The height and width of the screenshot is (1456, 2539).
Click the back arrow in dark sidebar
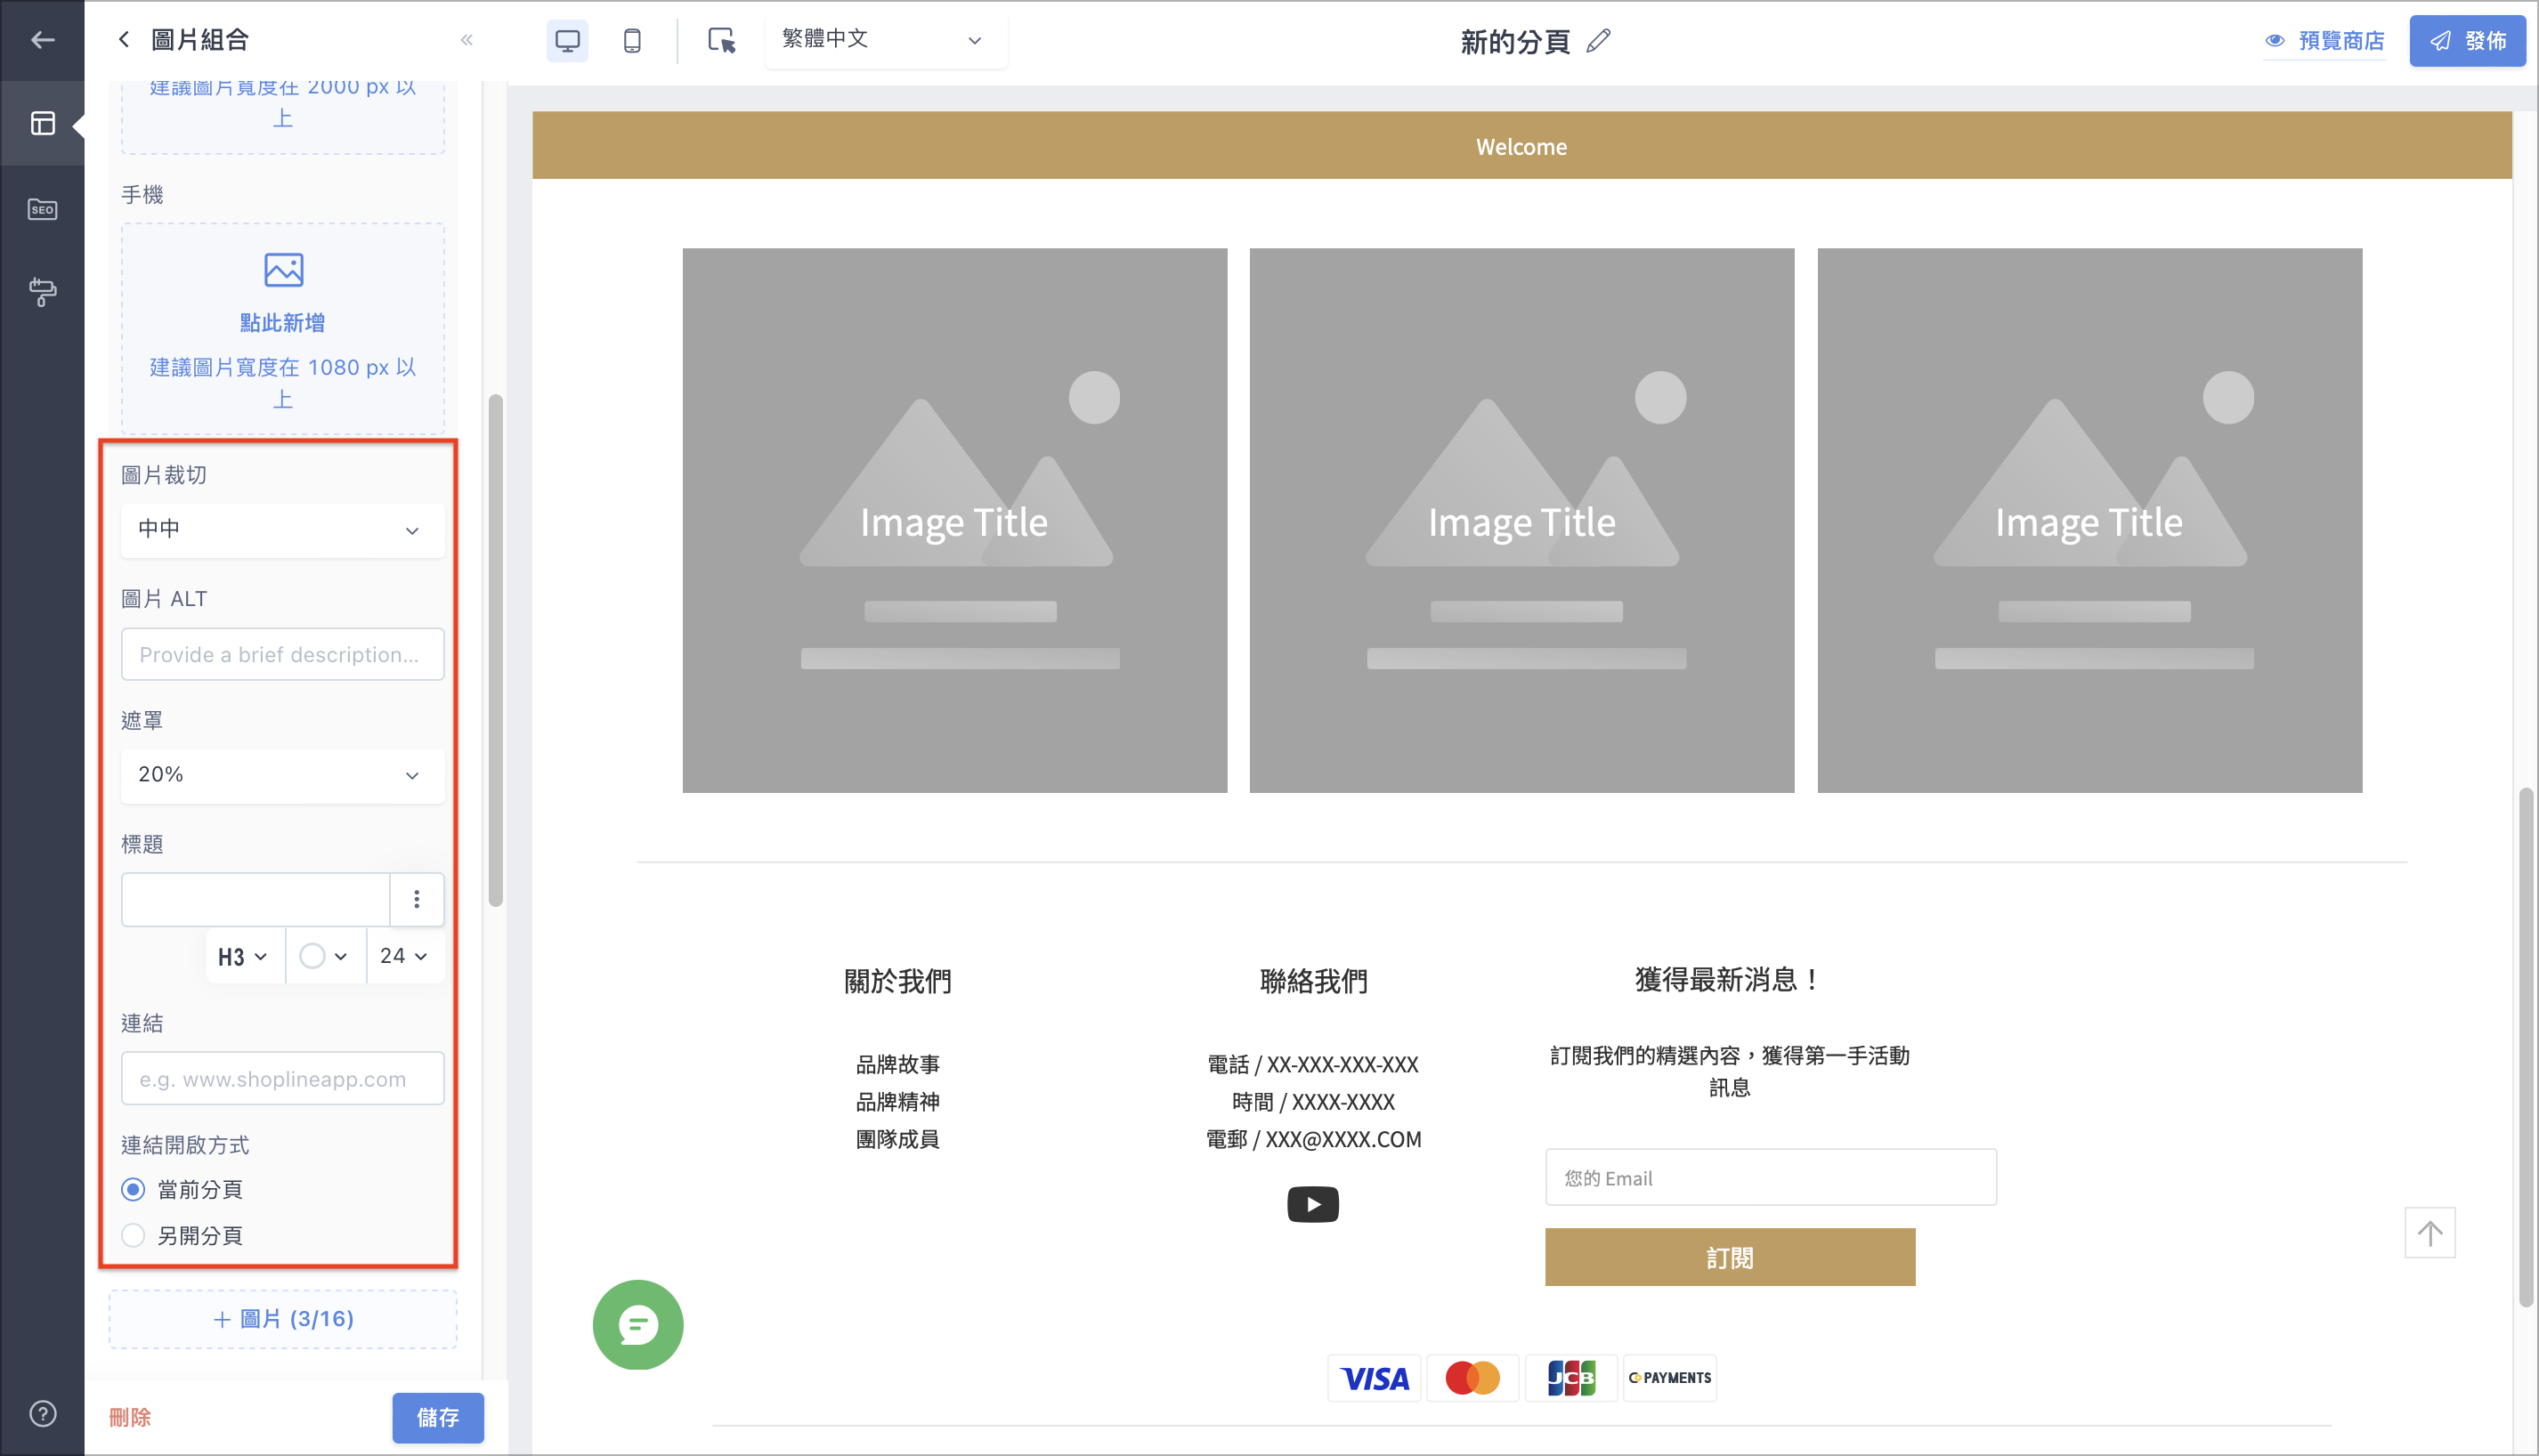tap(42, 40)
